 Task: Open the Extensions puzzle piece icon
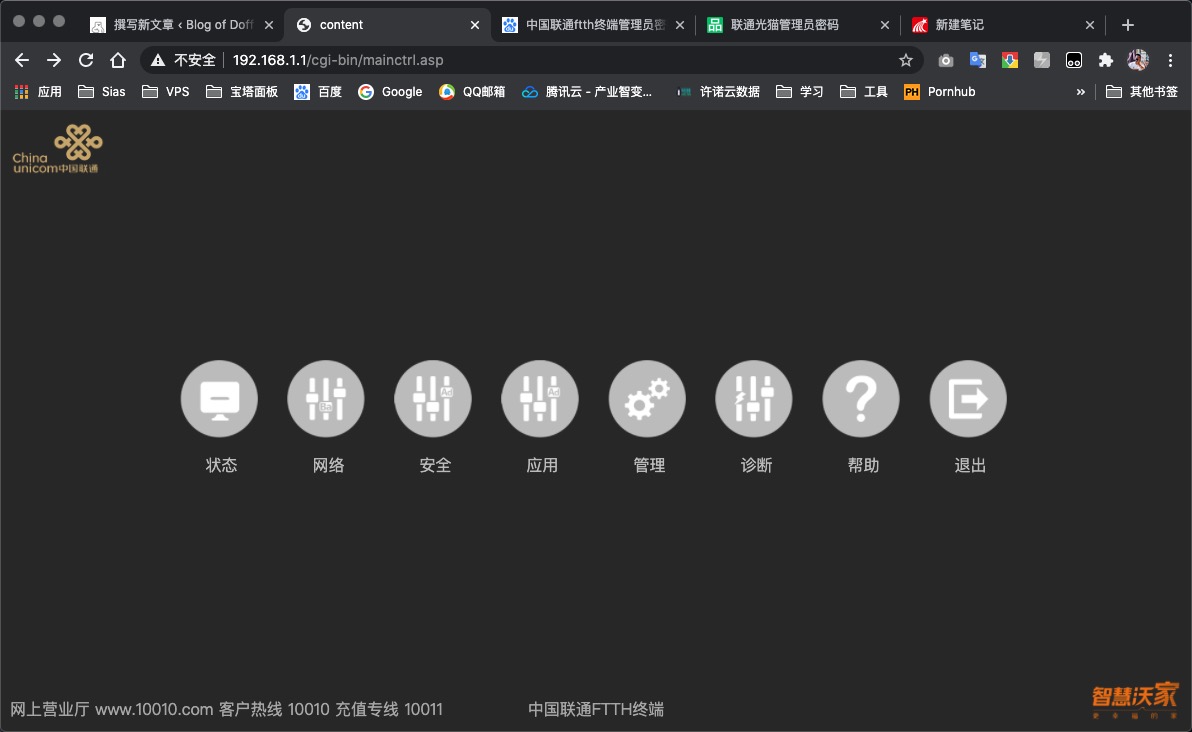(x=1105, y=60)
